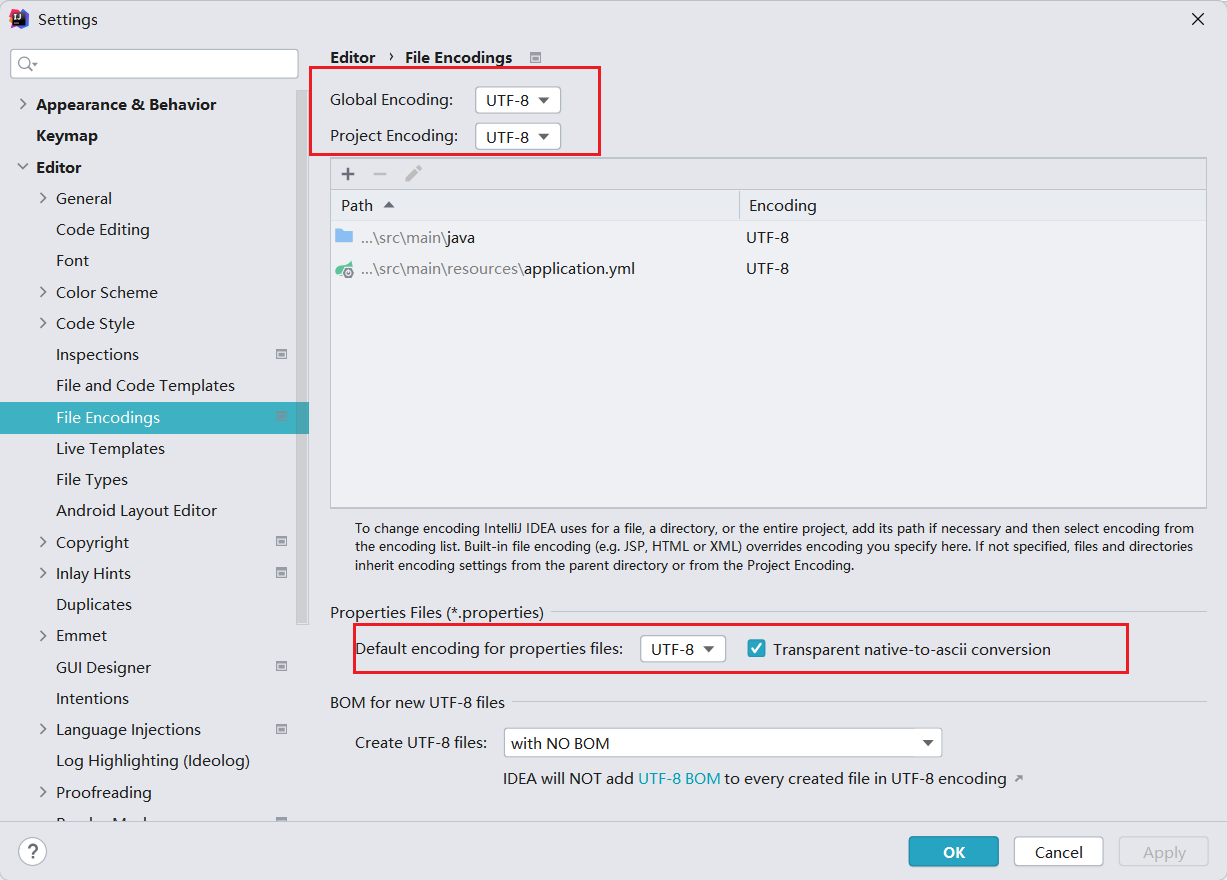Click the project icon next to Inspections
Image resolution: width=1227 pixels, height=880 pixels.
click(282, 354)
